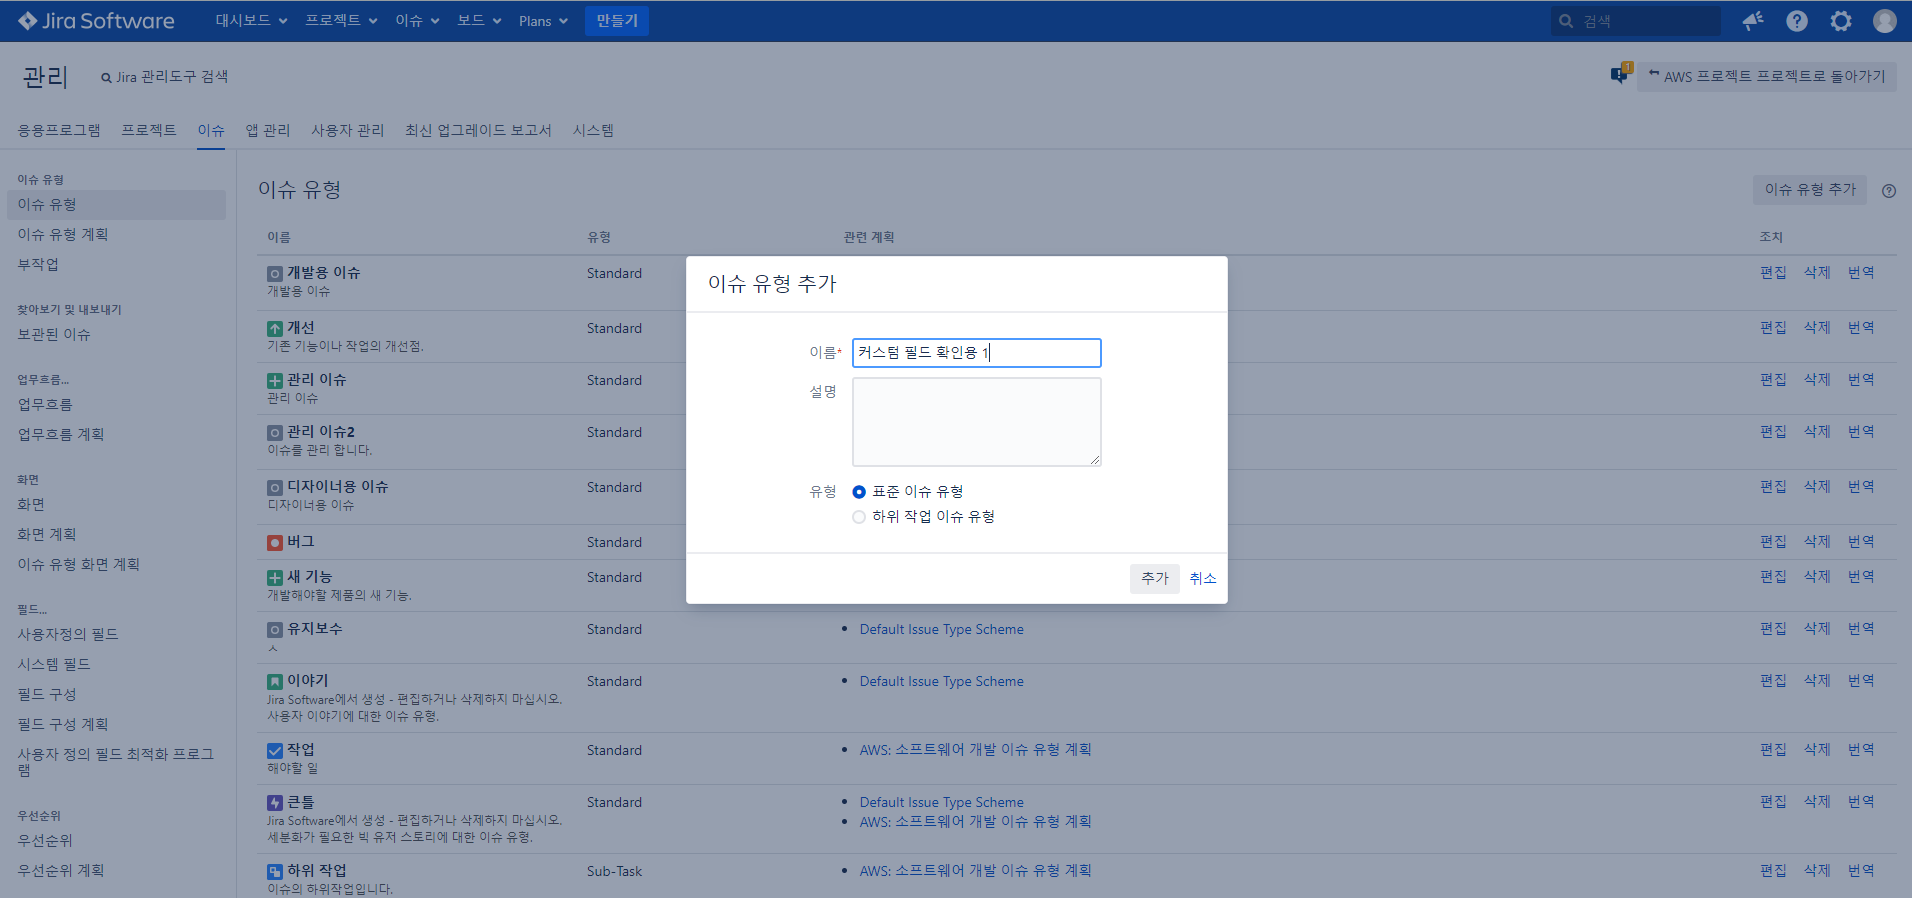Expand the 이슈 dropdown in top bar
The image size is (1912, 898).
click(x=417, y=21)
